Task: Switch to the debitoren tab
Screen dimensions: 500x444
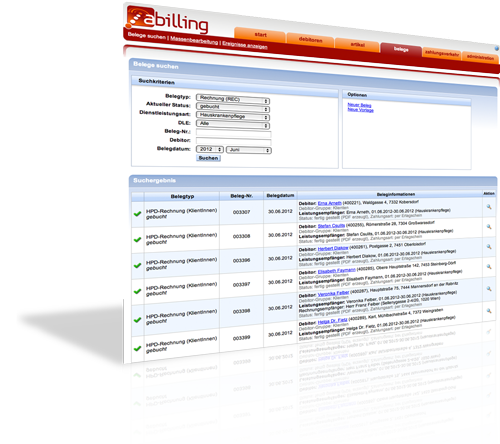Action: click(x=310, y=40)
